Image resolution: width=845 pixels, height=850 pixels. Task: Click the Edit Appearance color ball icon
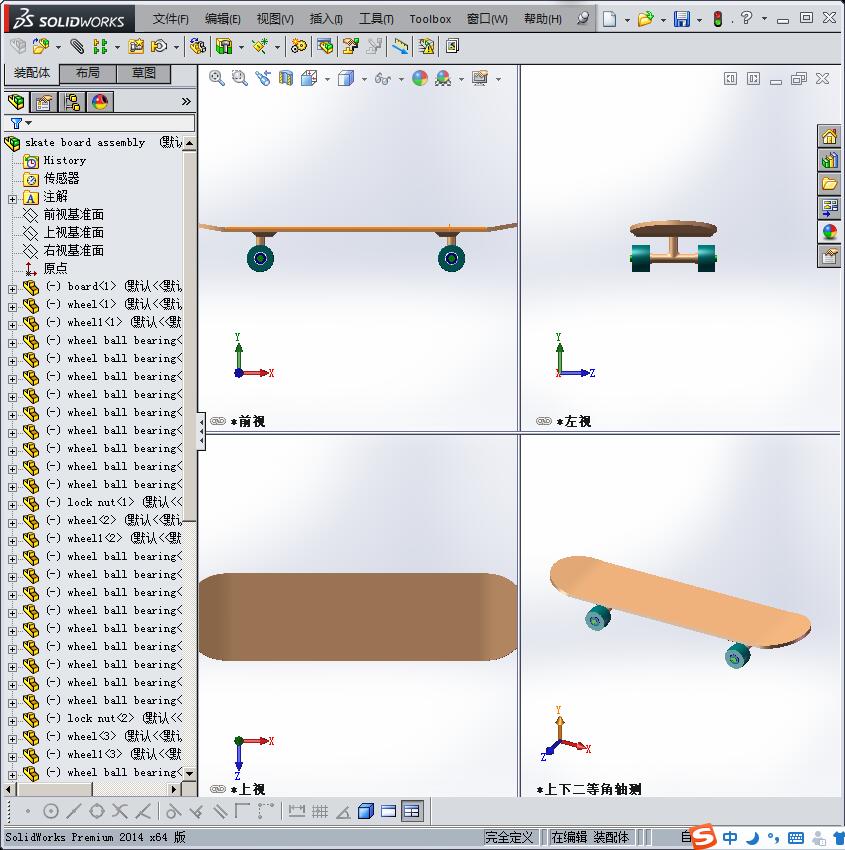point(420,79)
